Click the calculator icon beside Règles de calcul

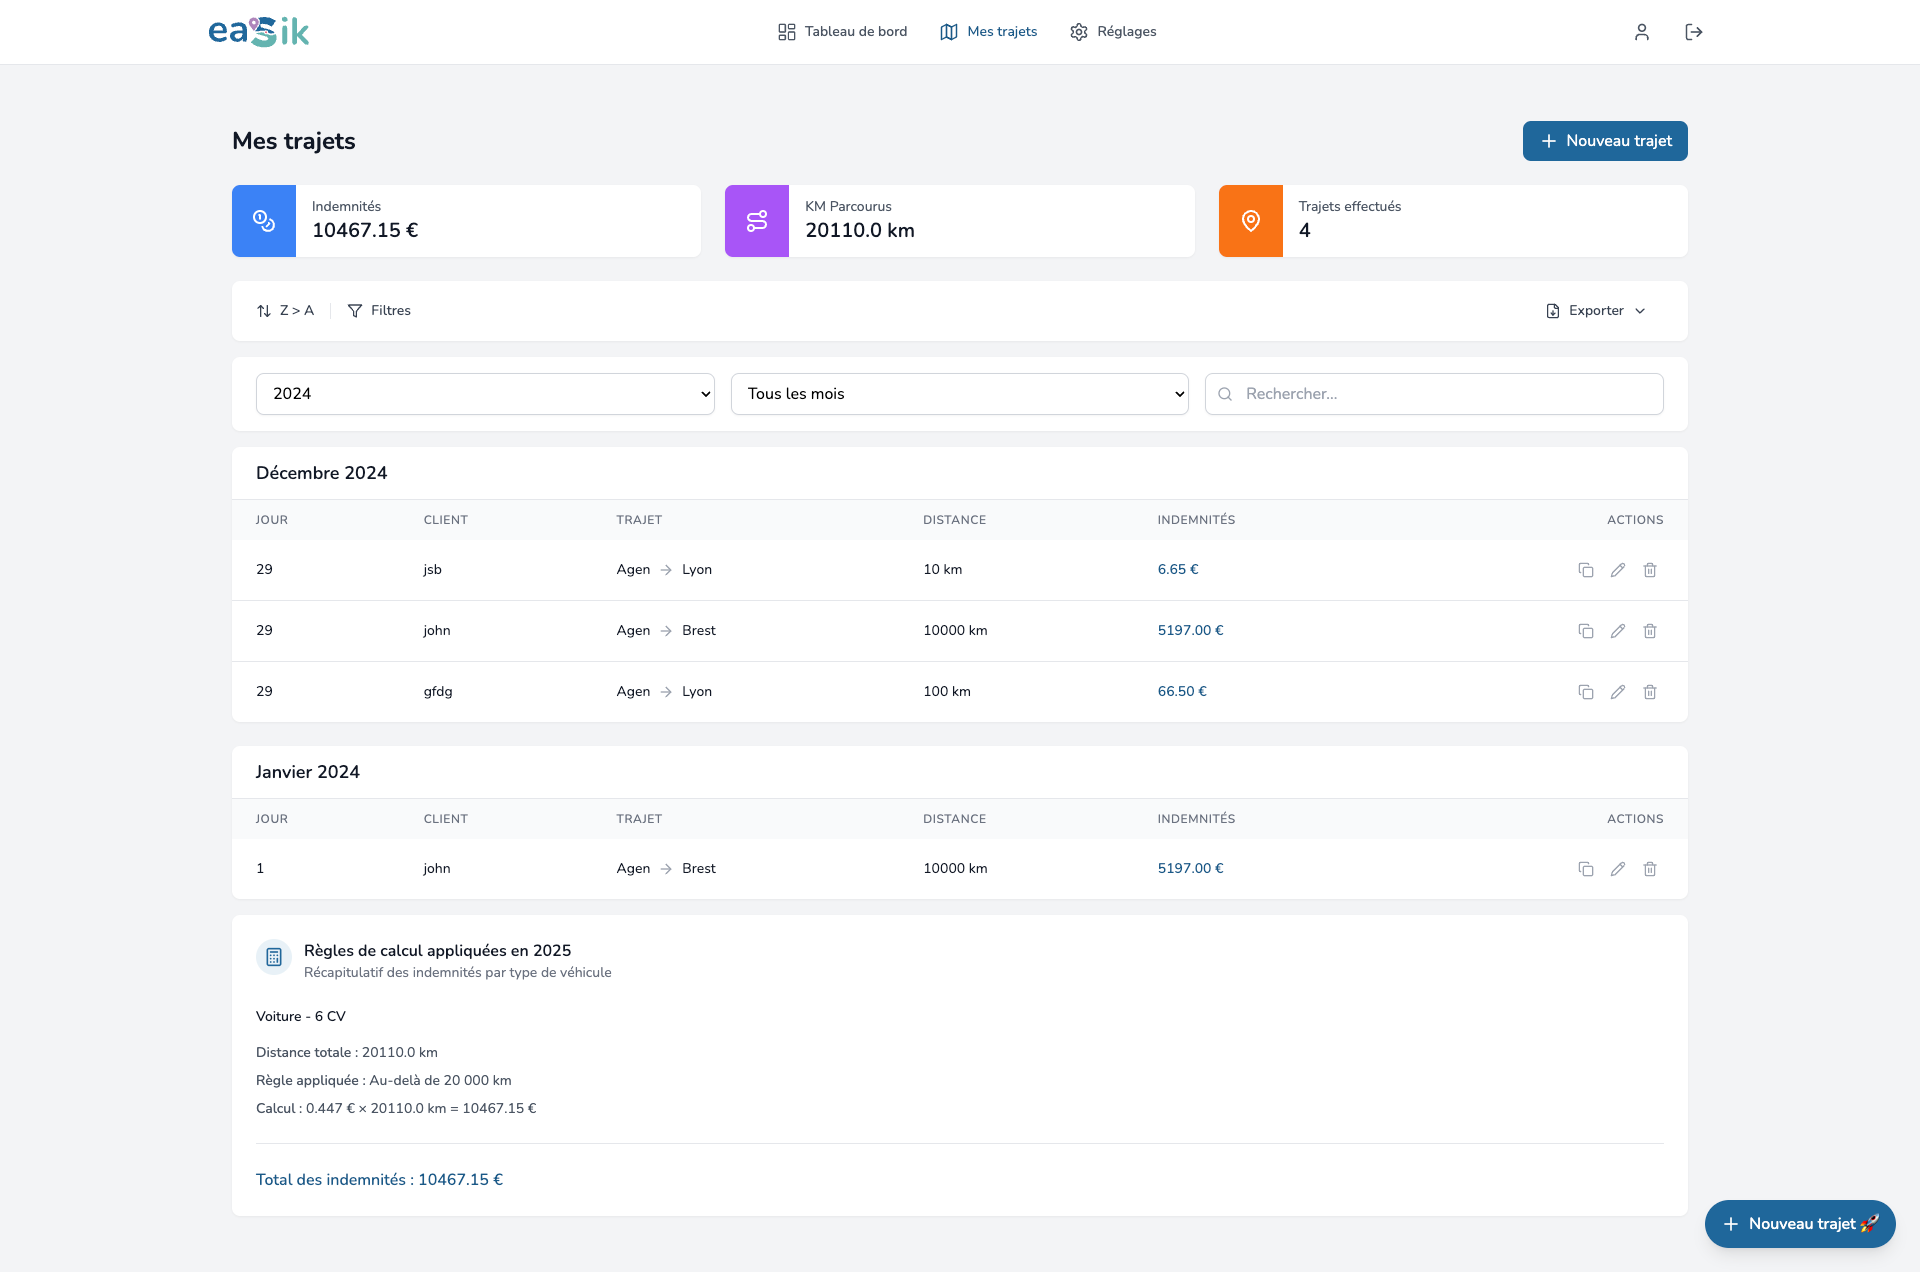(274, 957)
